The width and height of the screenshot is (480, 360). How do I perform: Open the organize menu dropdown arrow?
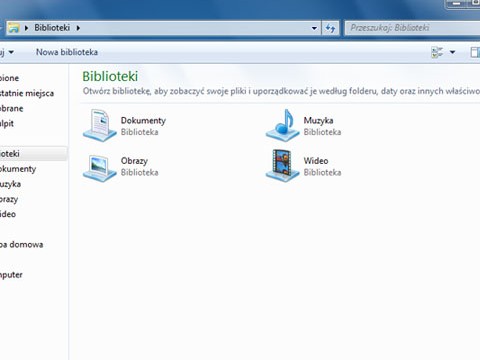tap(11, 52)
